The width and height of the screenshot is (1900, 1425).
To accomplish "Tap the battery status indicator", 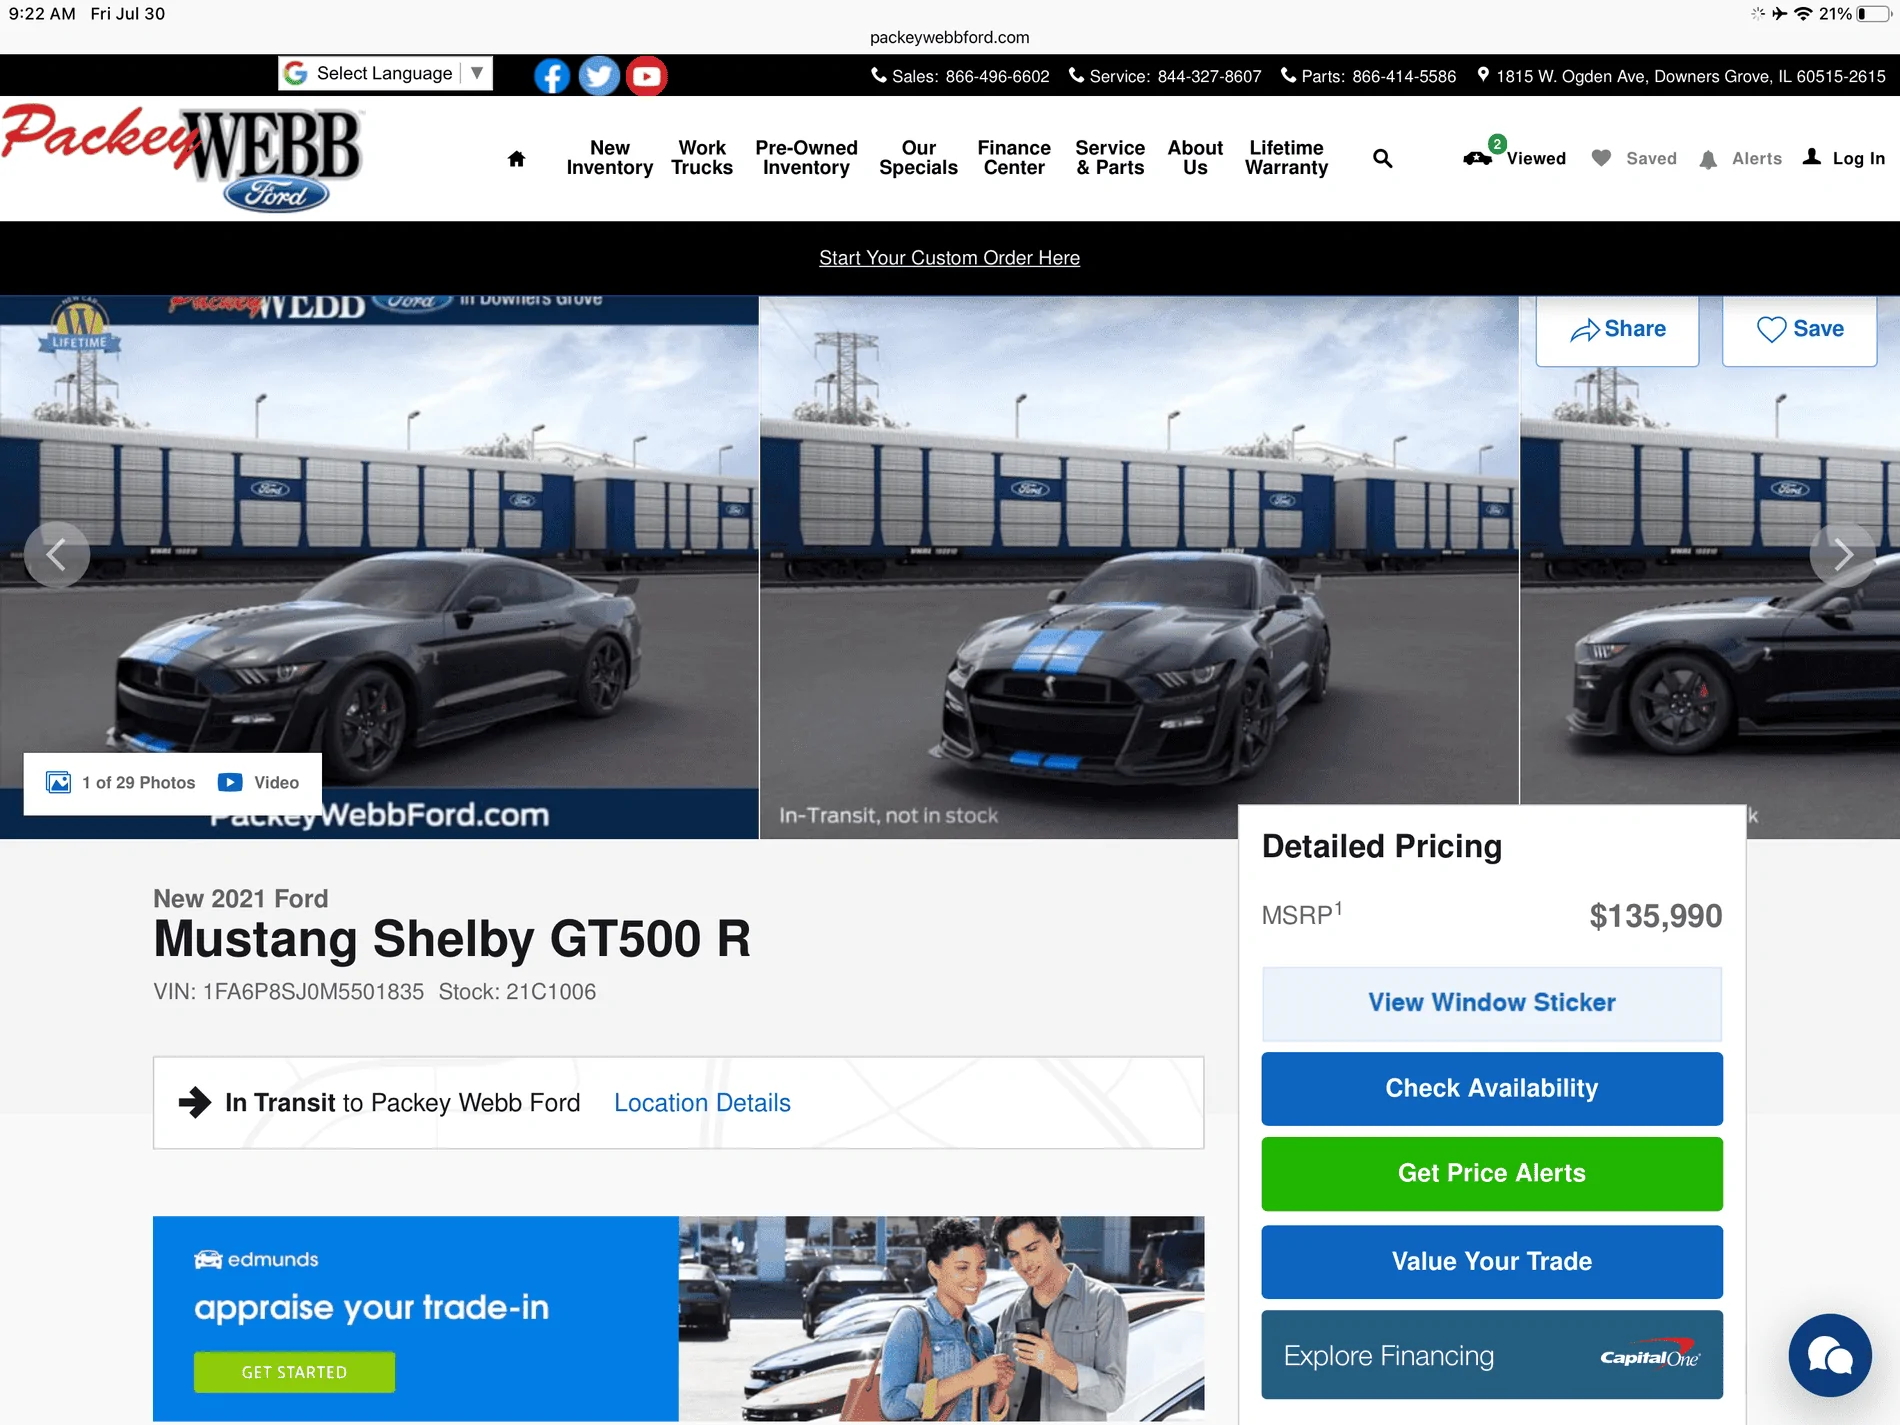I will 1874,14.
